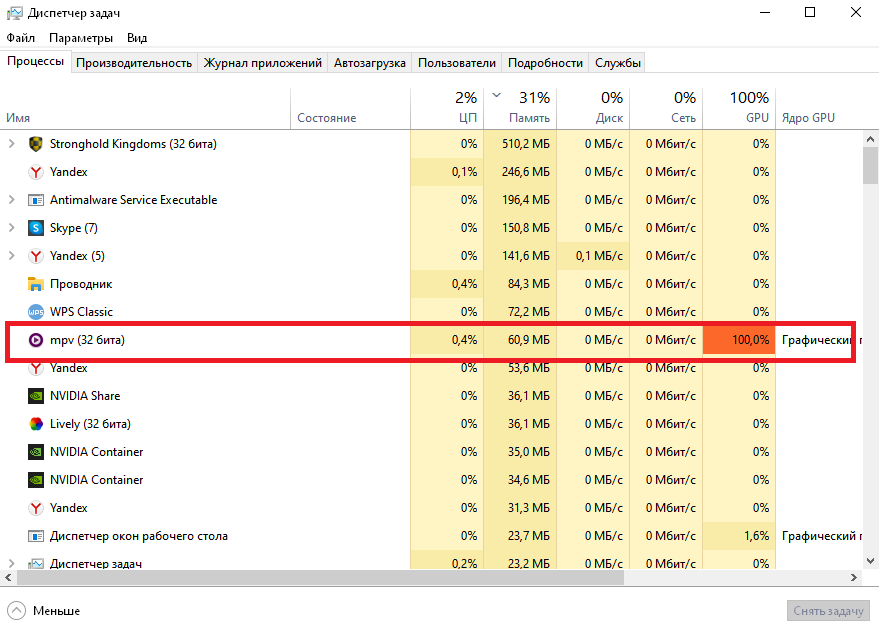Image resolution: width=879 pixels, height=630 pixels.
Task: Select the NVIDIA Share process name
Action: [x=85, y=396]
